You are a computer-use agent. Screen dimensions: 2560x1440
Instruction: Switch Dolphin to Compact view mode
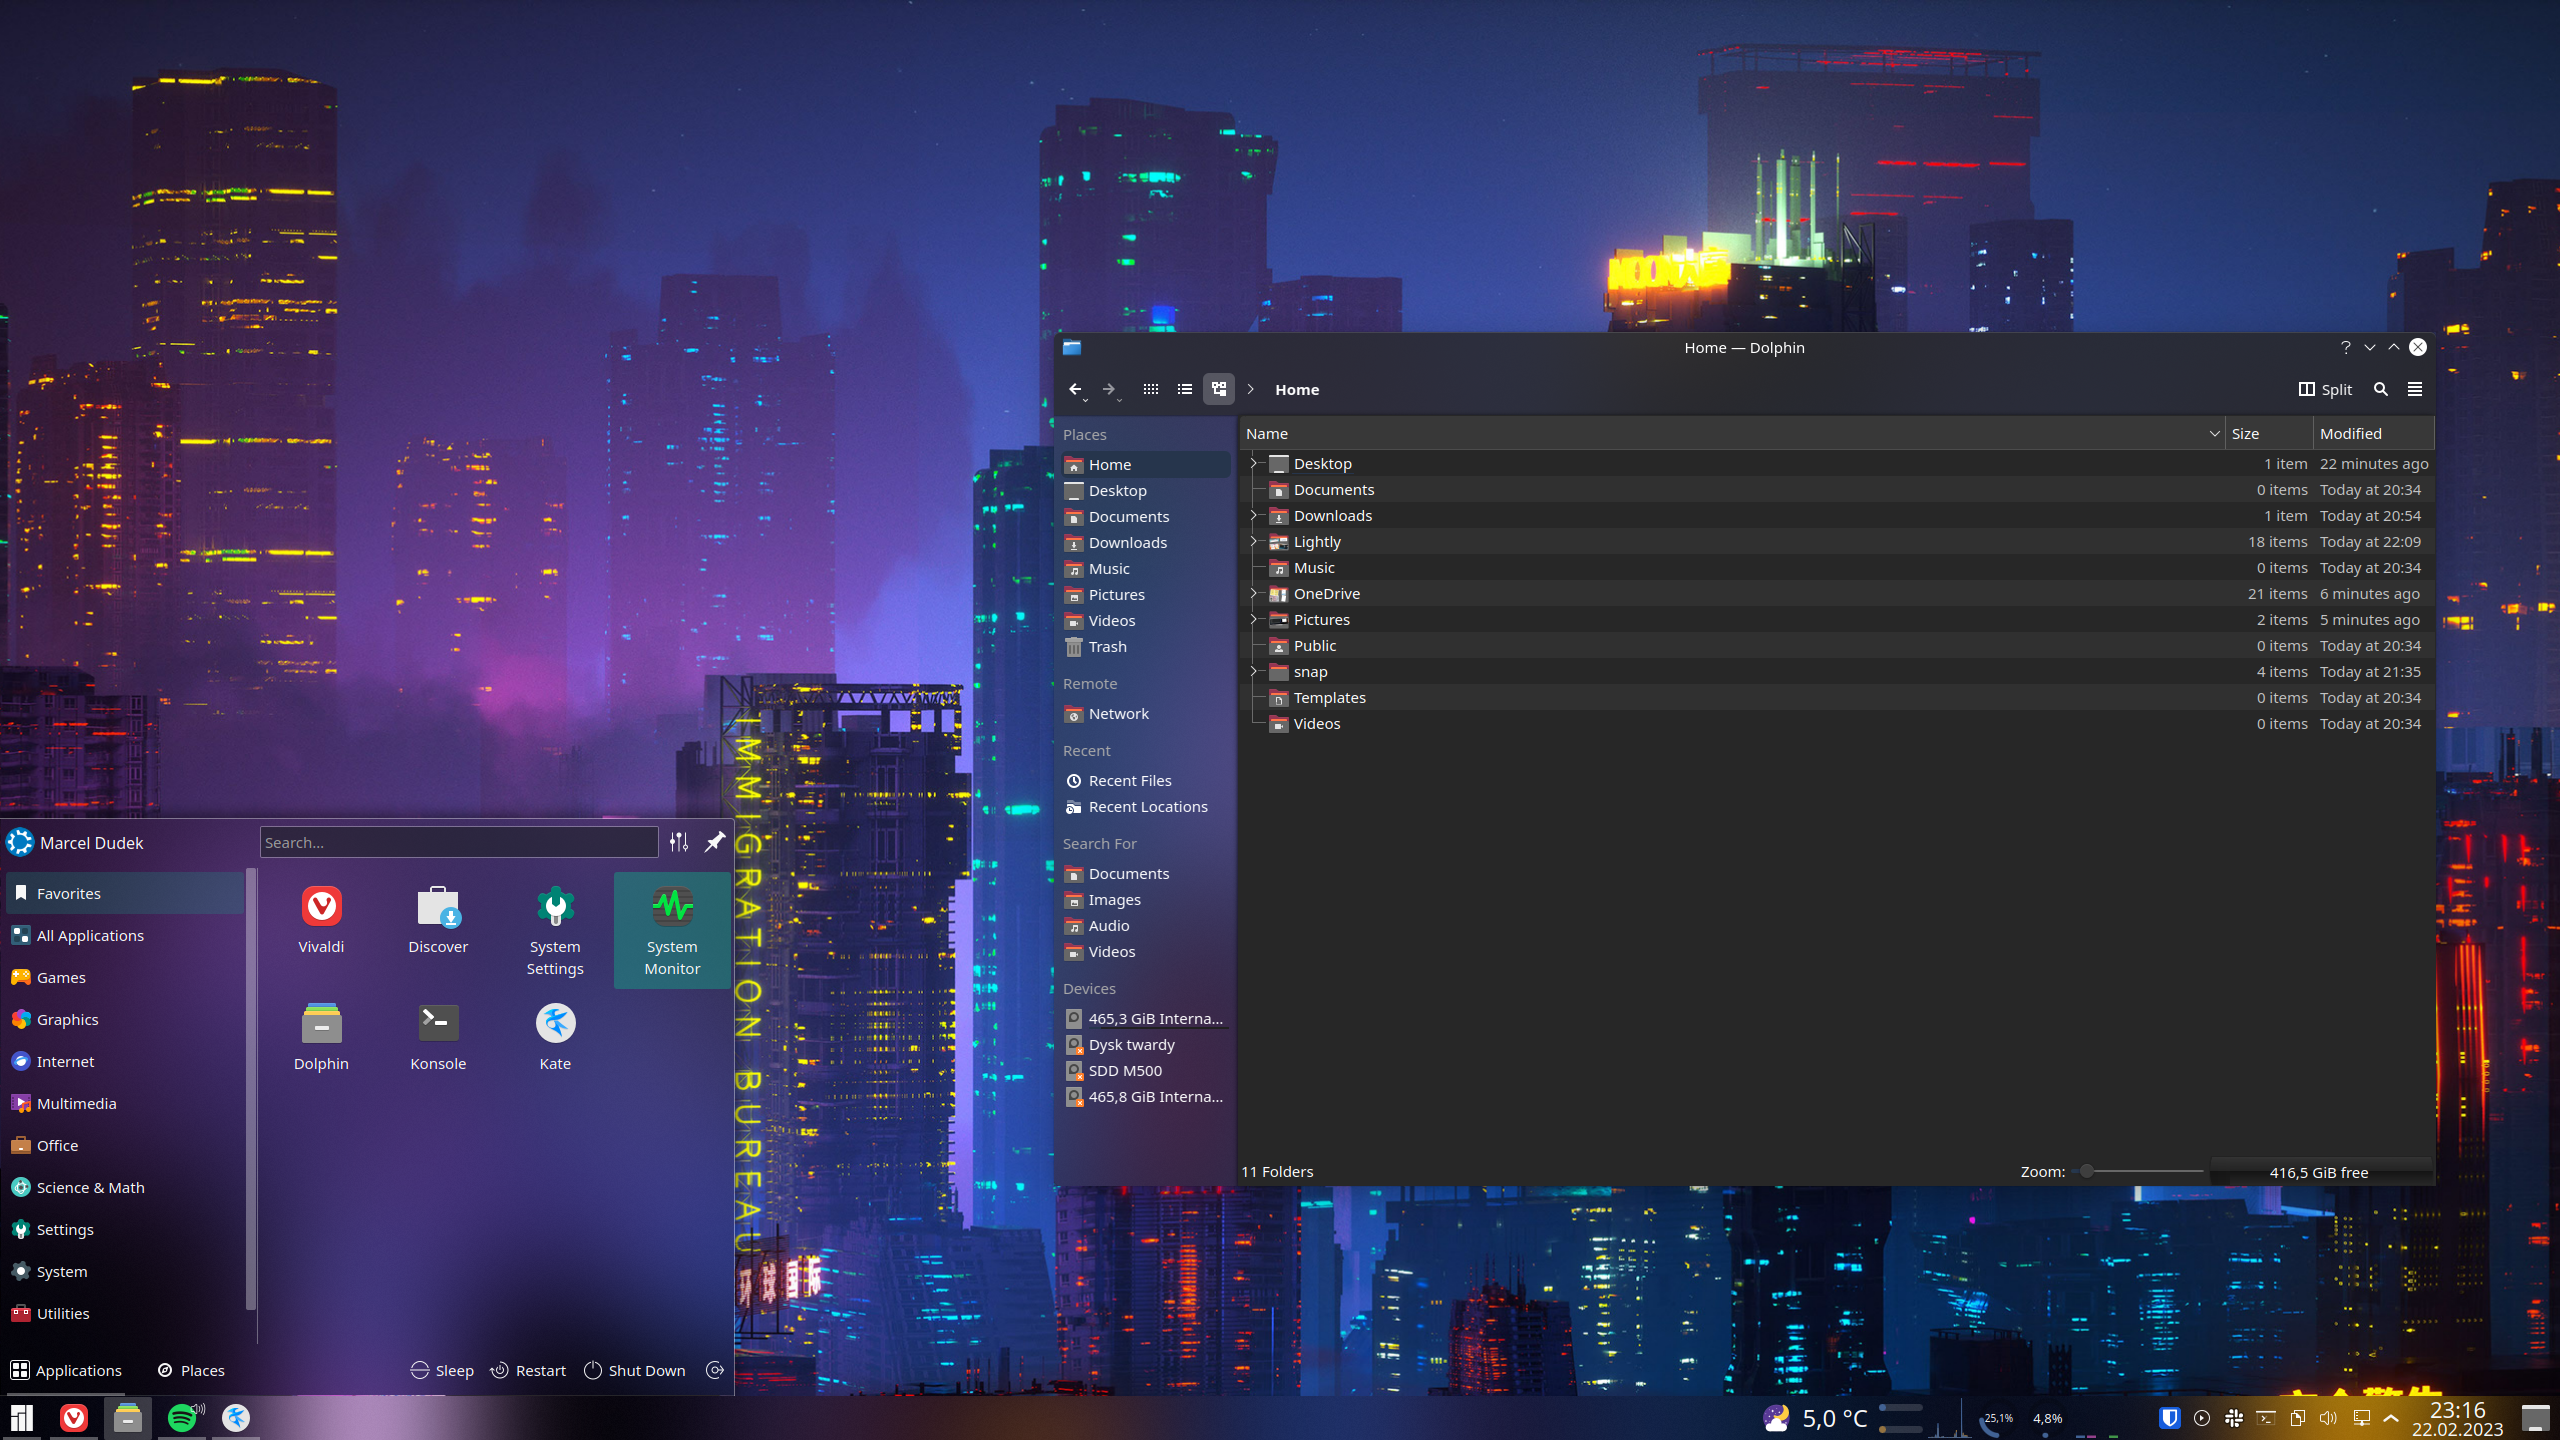1185,389
